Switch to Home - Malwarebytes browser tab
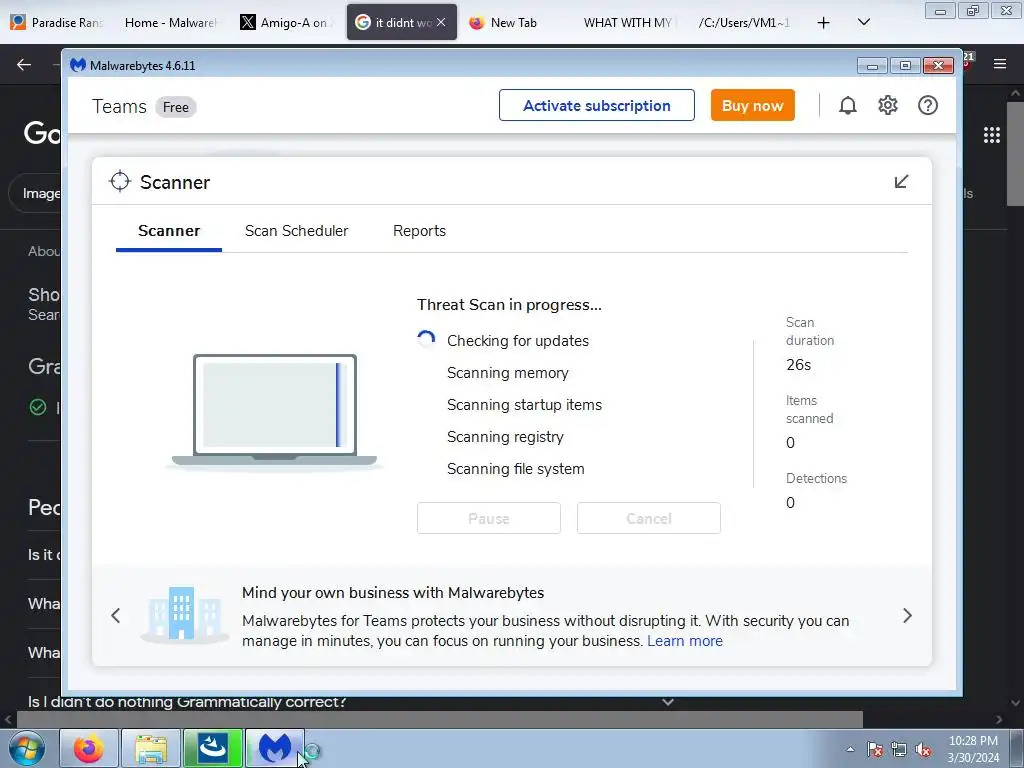This screenshot has height=768, width=1024. tap(170, 22)
